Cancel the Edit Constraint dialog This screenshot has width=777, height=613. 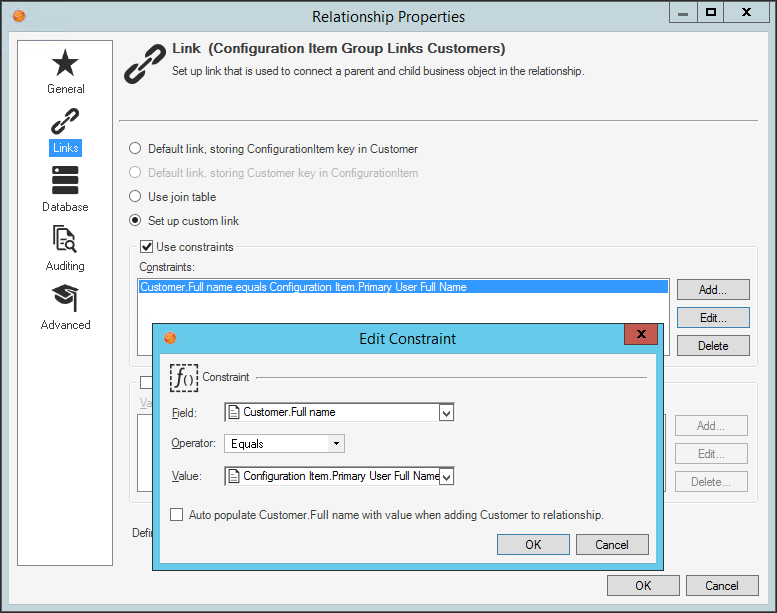[x=612, y=545]
